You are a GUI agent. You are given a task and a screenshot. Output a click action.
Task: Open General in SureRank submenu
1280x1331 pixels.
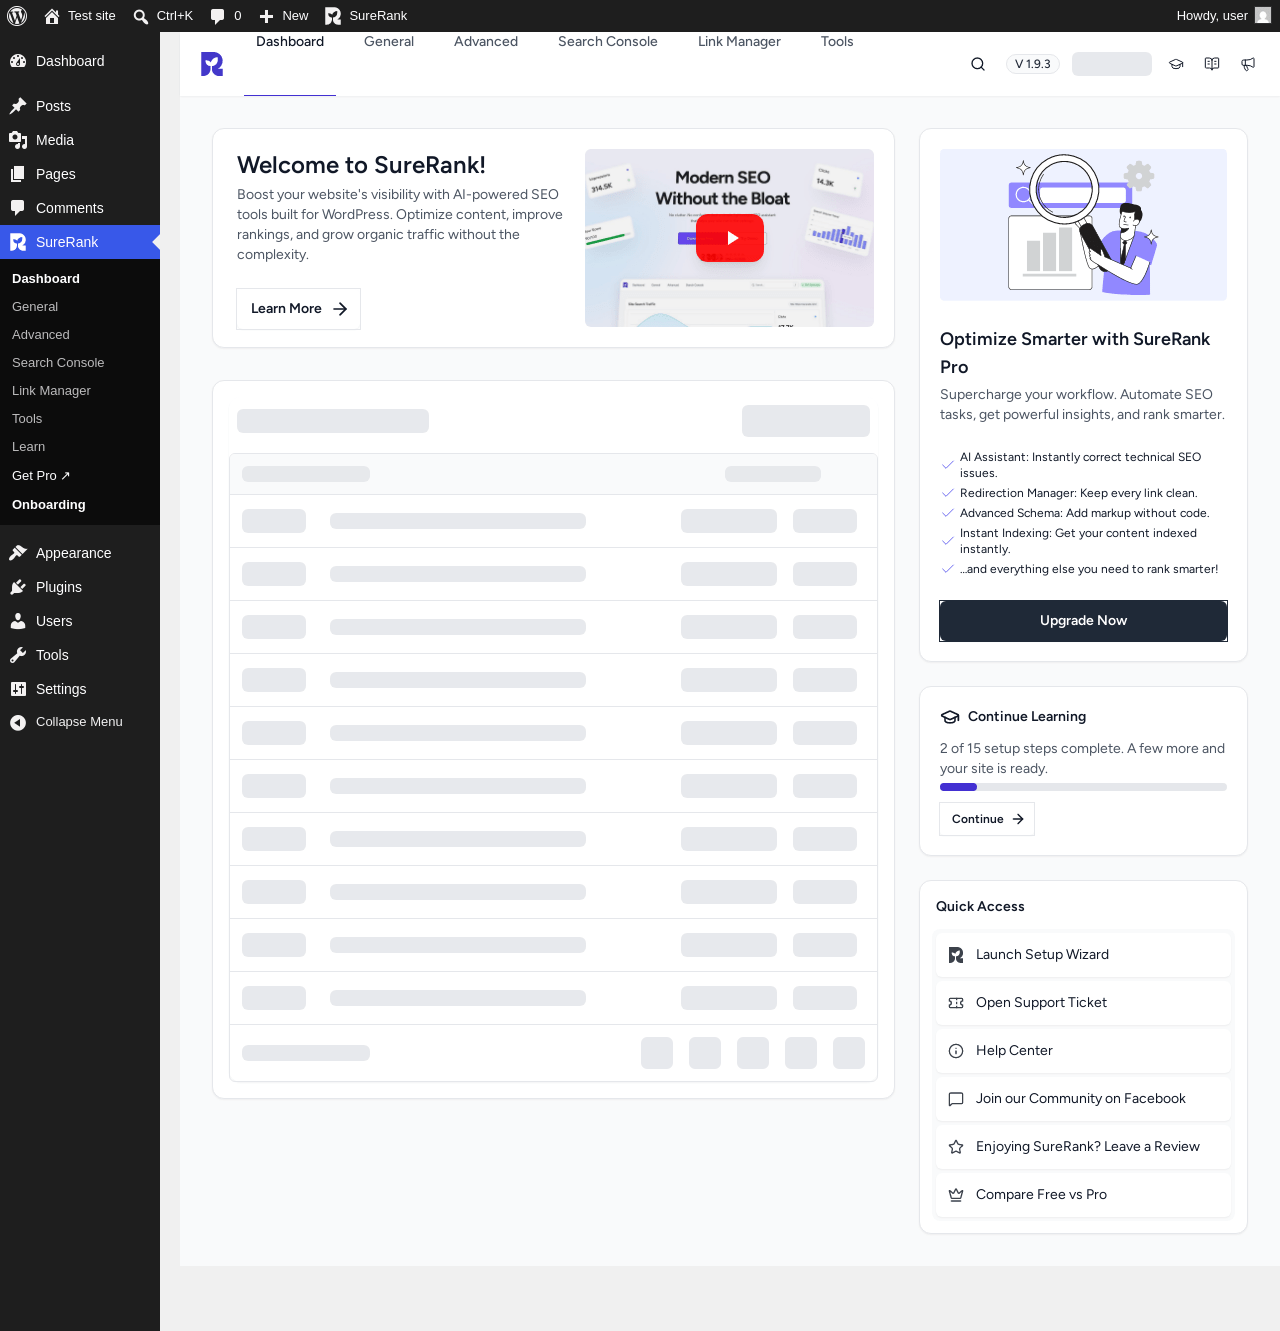[35, 307]
